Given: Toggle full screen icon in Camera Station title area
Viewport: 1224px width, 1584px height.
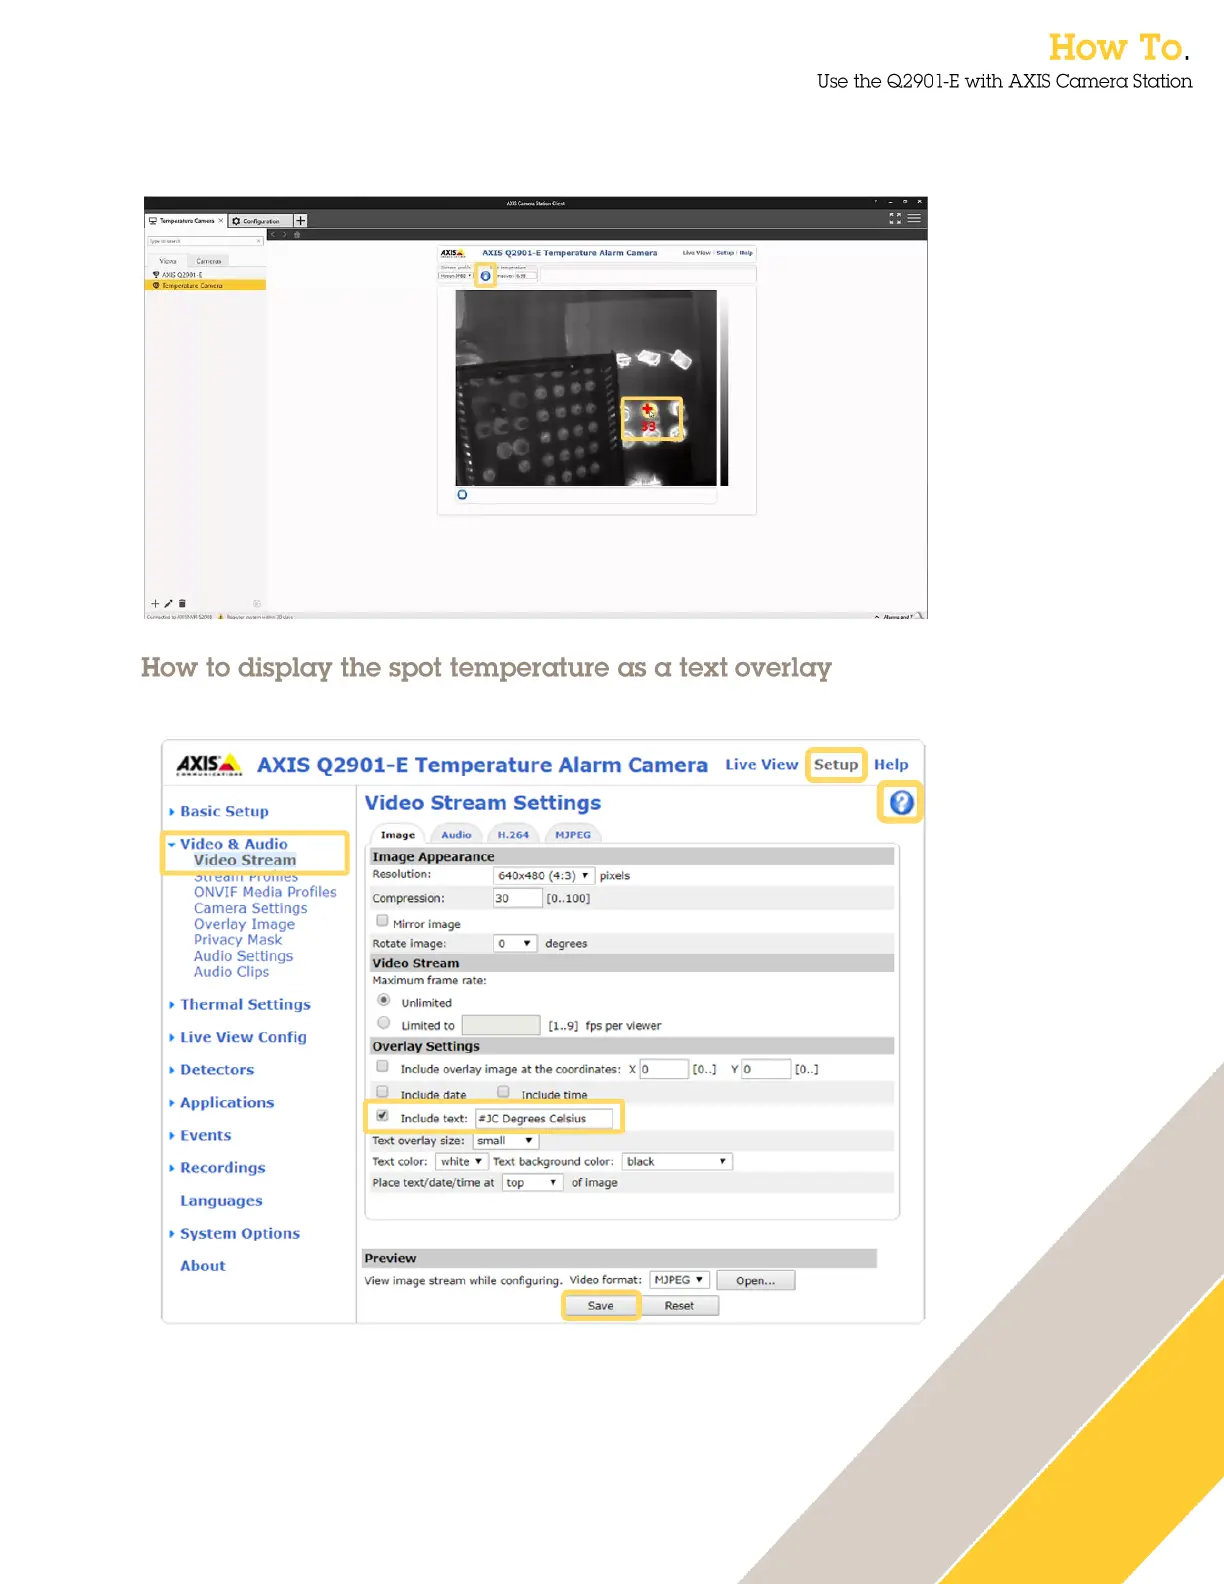Looking at the screenshot, I should click(895, 217).
